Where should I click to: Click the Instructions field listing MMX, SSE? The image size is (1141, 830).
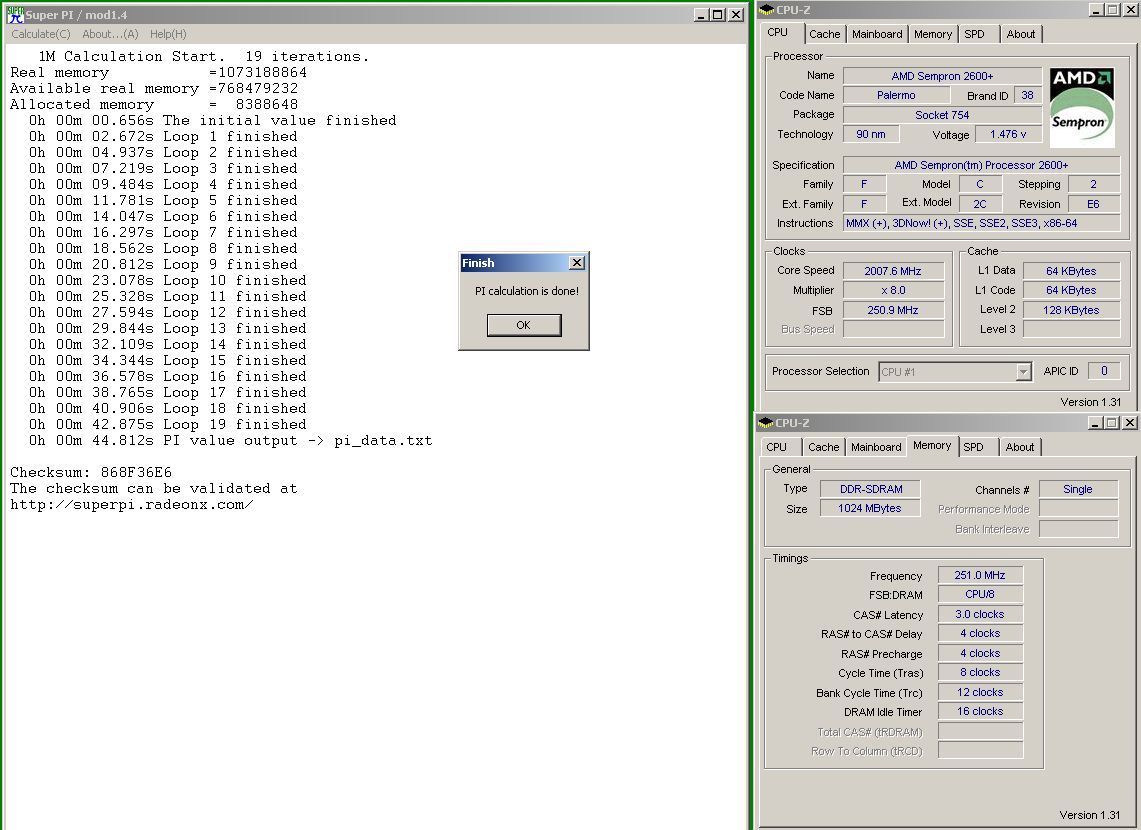point(981,223)
